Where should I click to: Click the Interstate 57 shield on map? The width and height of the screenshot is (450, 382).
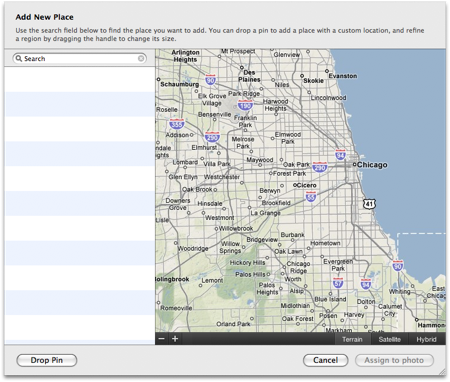tap(338, 283)
